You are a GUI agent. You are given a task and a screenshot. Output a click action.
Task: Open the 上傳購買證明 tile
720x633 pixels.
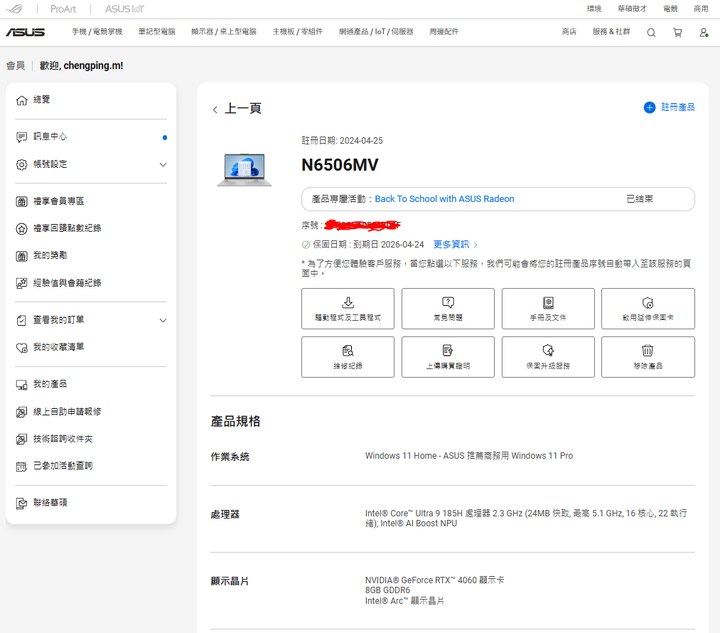448,357
